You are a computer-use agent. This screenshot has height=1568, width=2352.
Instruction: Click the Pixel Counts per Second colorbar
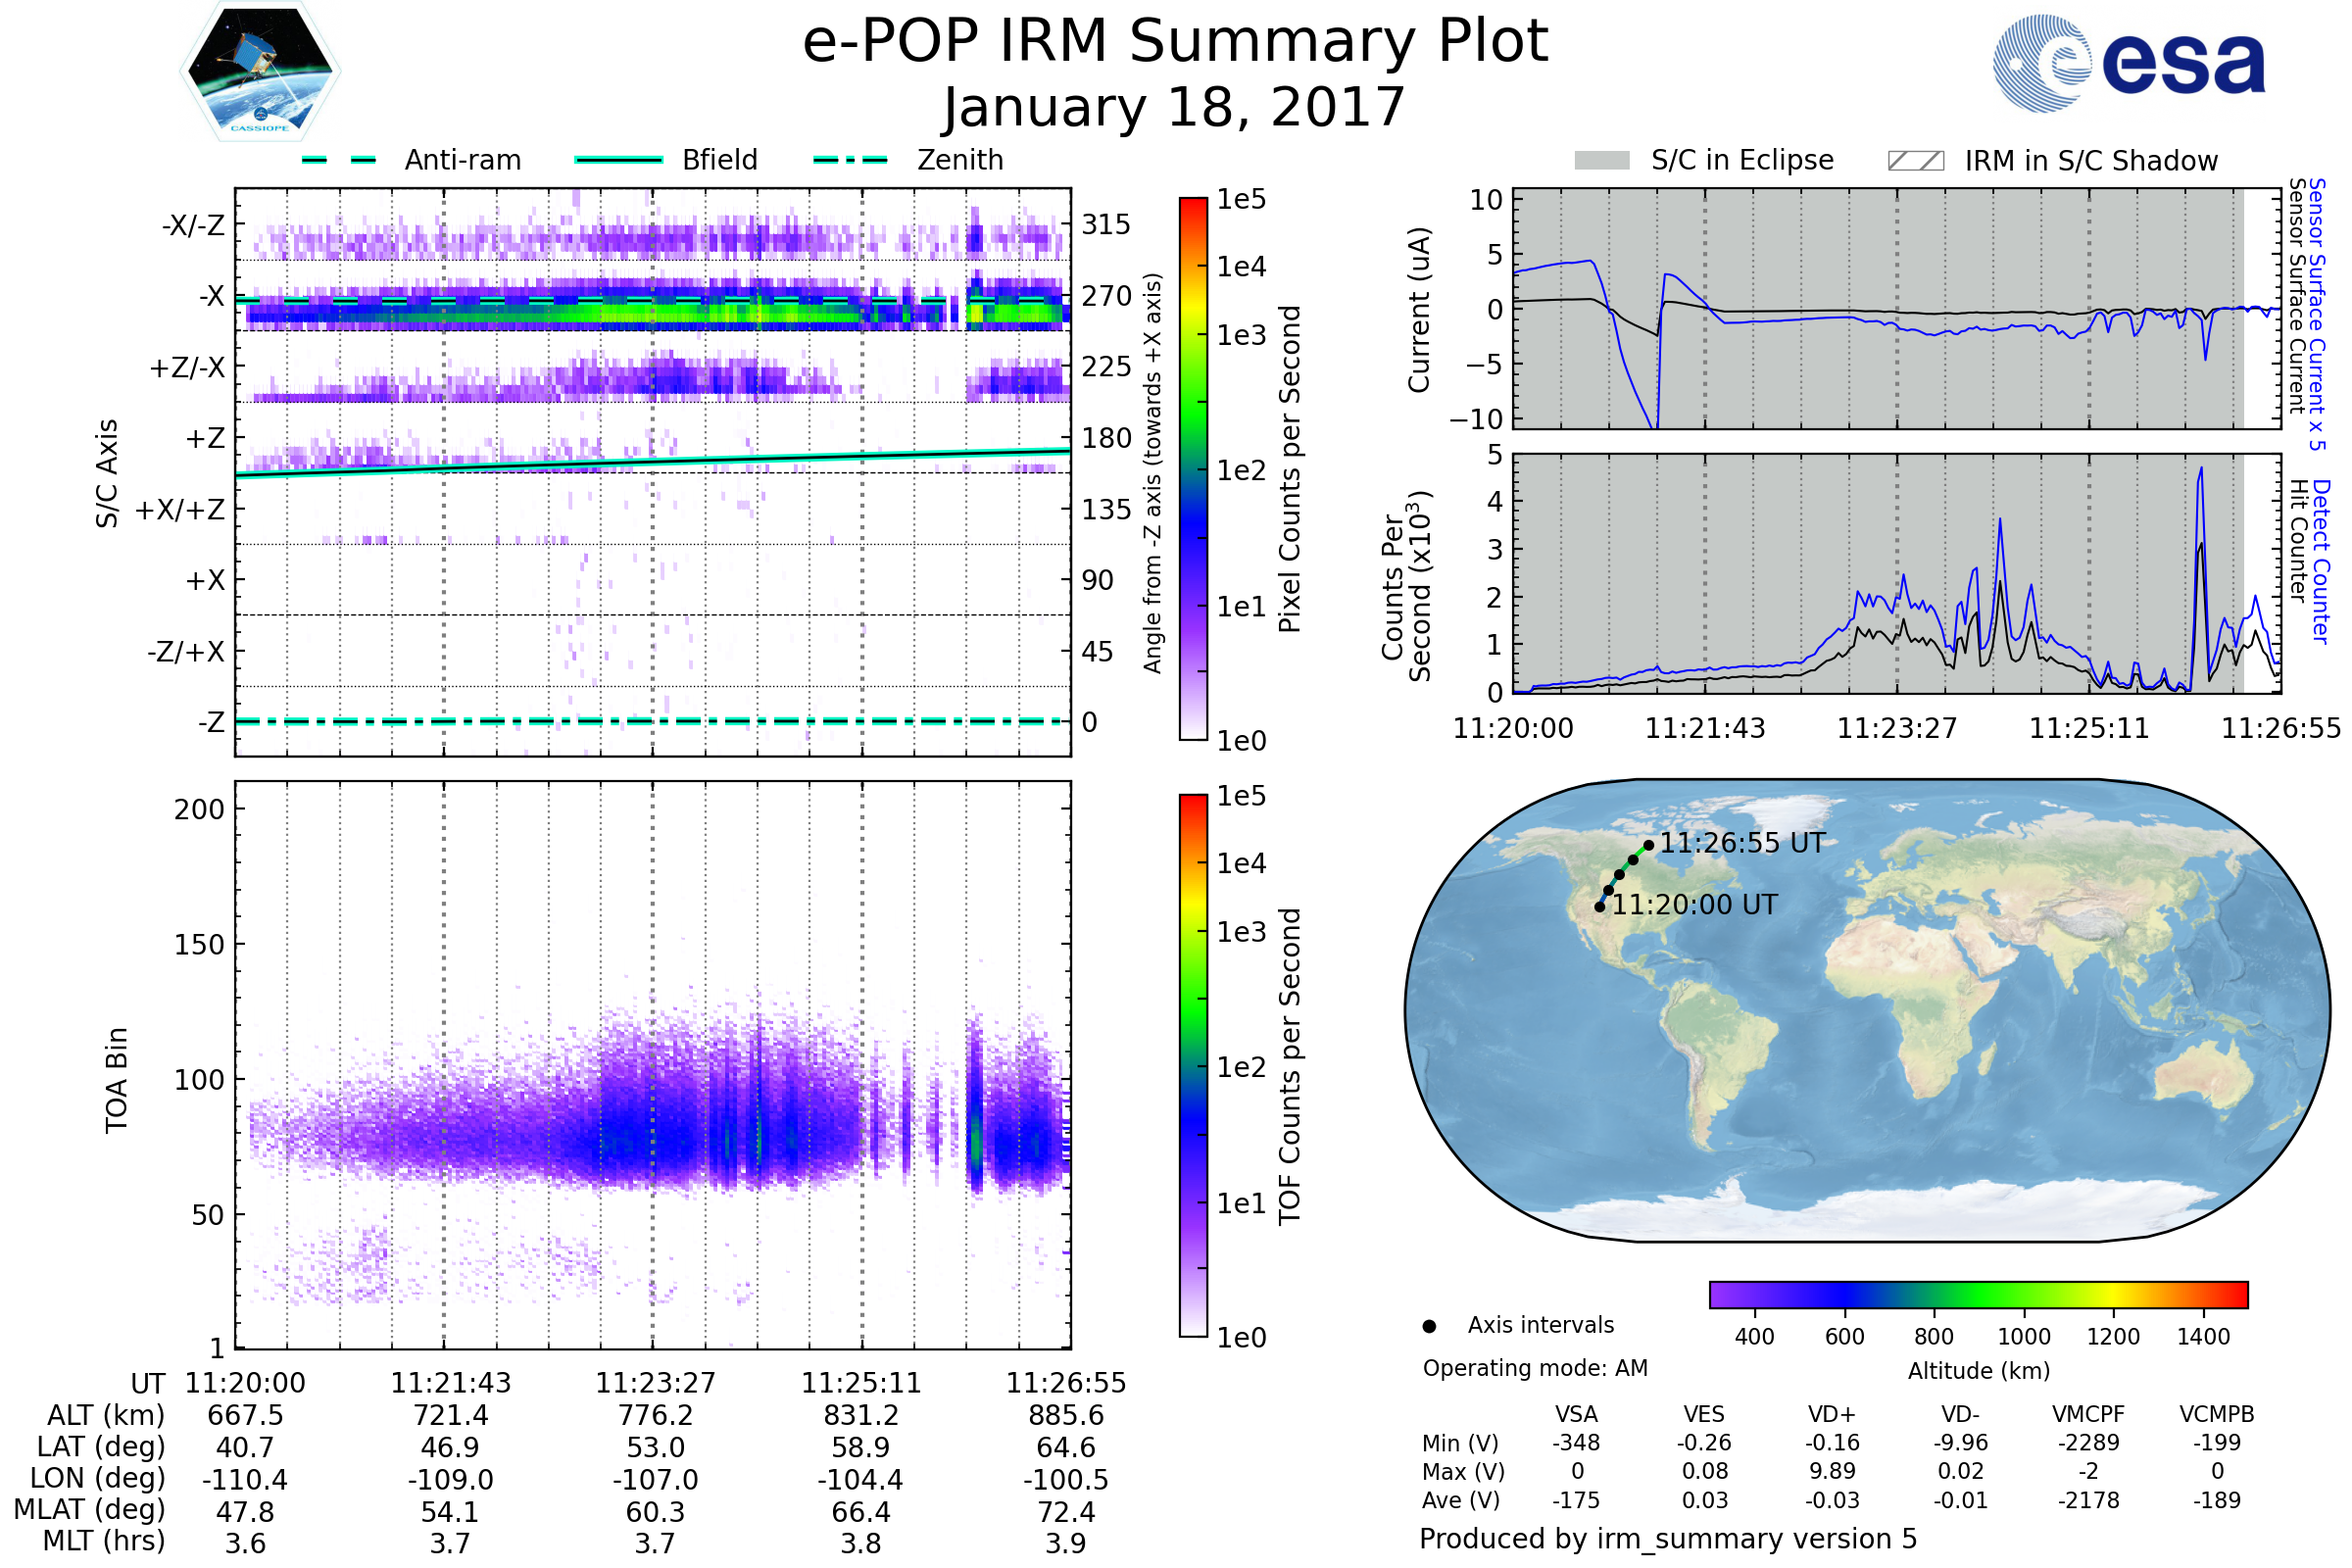(1193, 468)
